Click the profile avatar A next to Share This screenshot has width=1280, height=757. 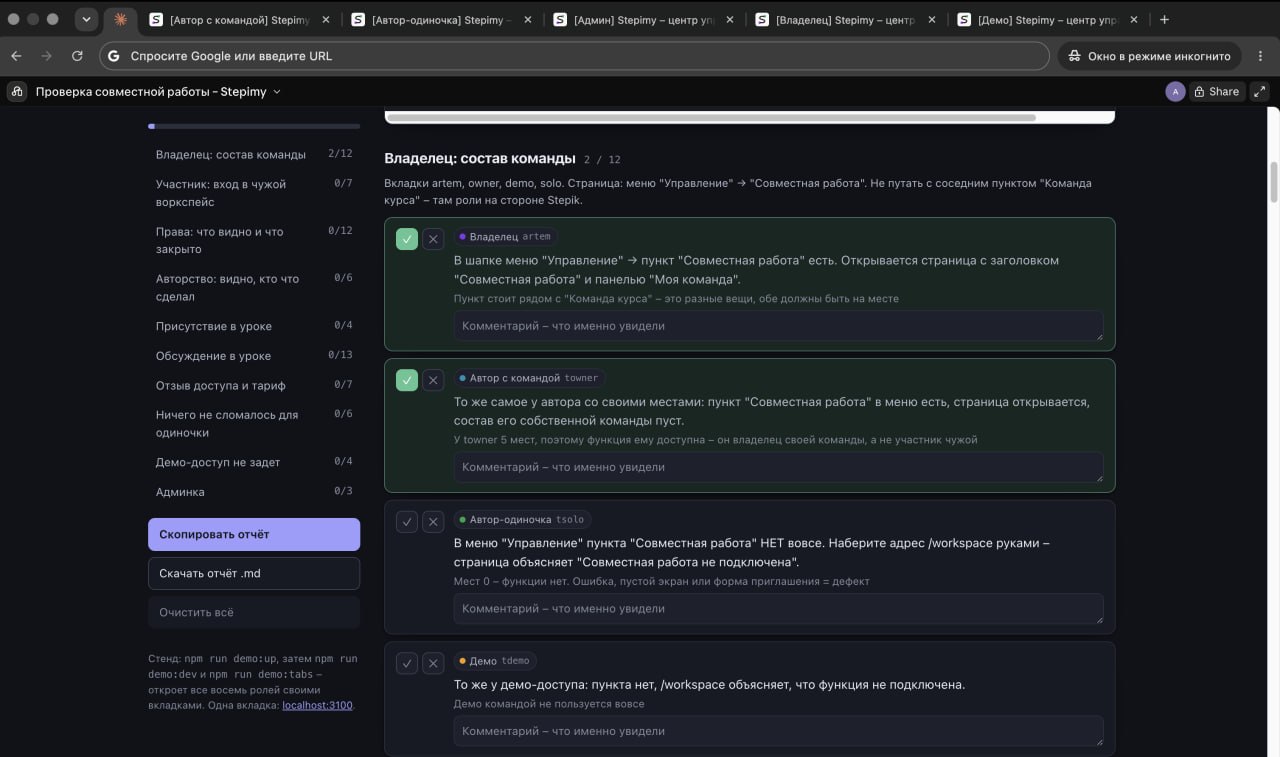(x=1175, y=91)
